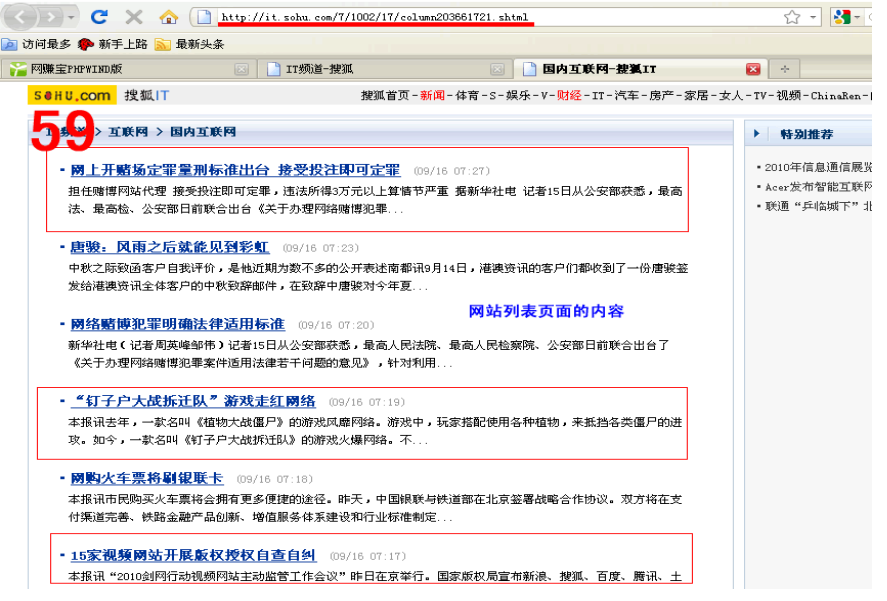
Task: Open sidebar link Acer发布智能互联网
Action: click(818, 187)
